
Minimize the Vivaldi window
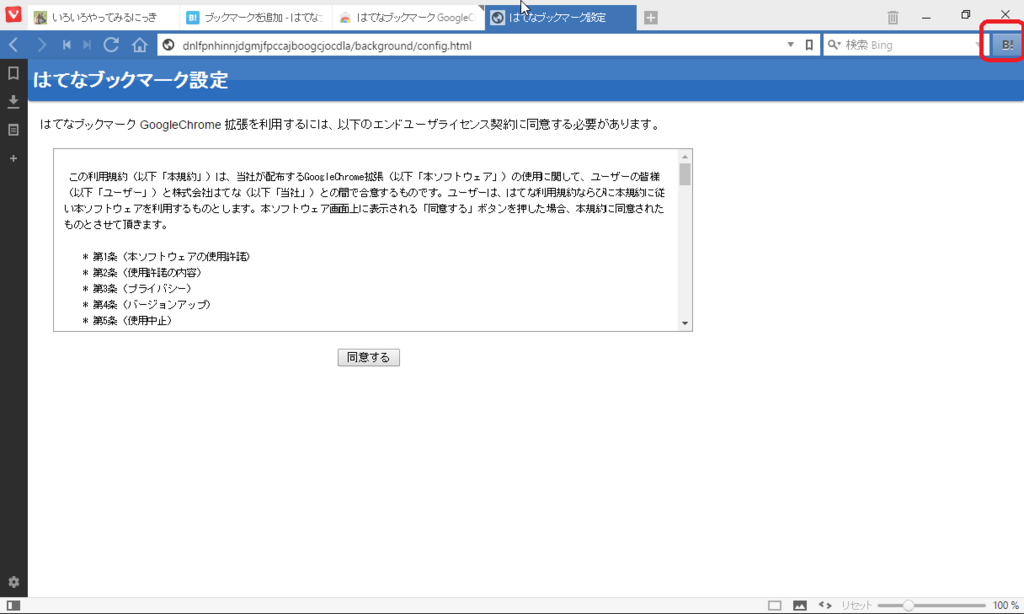point(926,17)
